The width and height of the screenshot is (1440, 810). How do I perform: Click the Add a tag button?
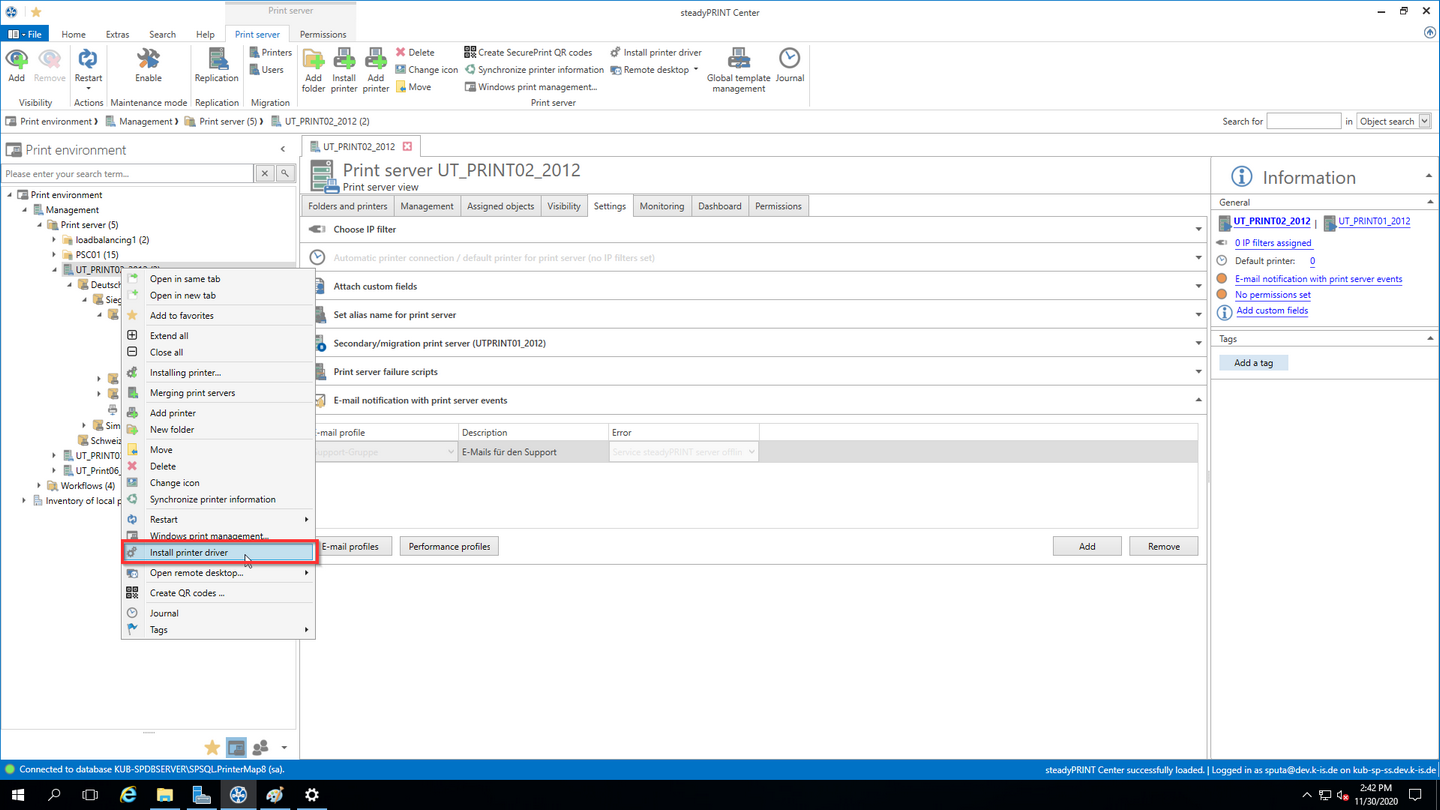point(1253,363)
